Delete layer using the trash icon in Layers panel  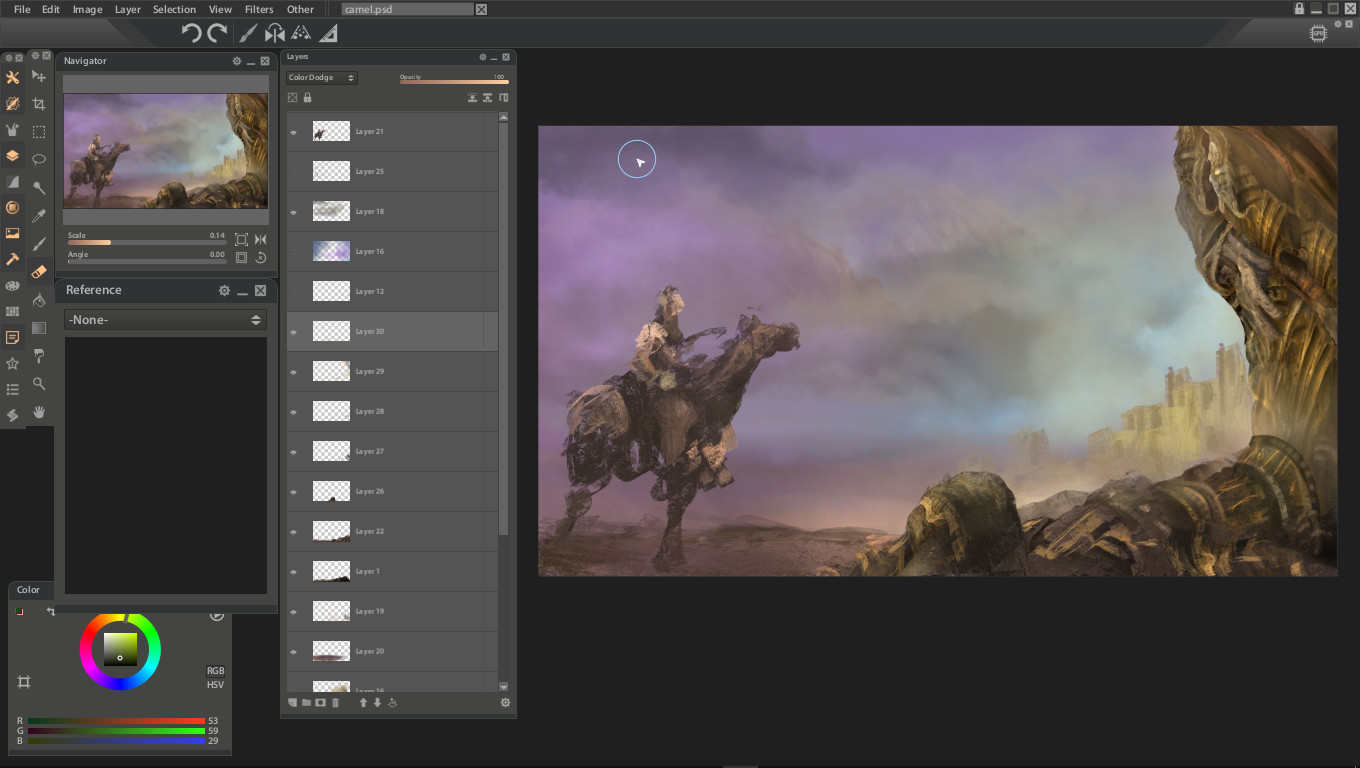(x=336, y=703)
